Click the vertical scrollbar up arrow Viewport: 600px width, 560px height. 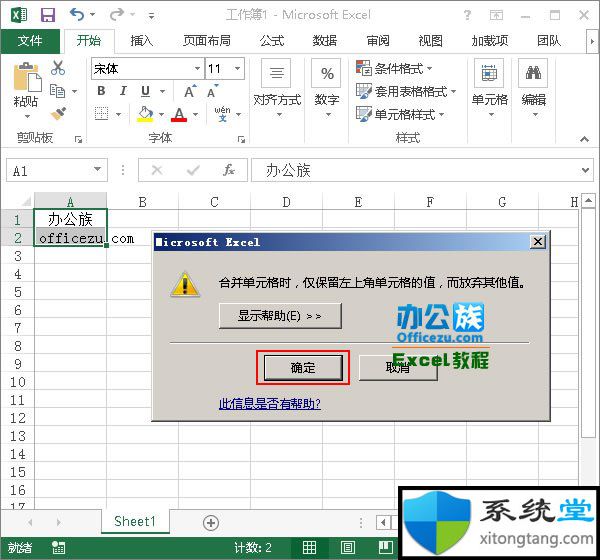588,200
